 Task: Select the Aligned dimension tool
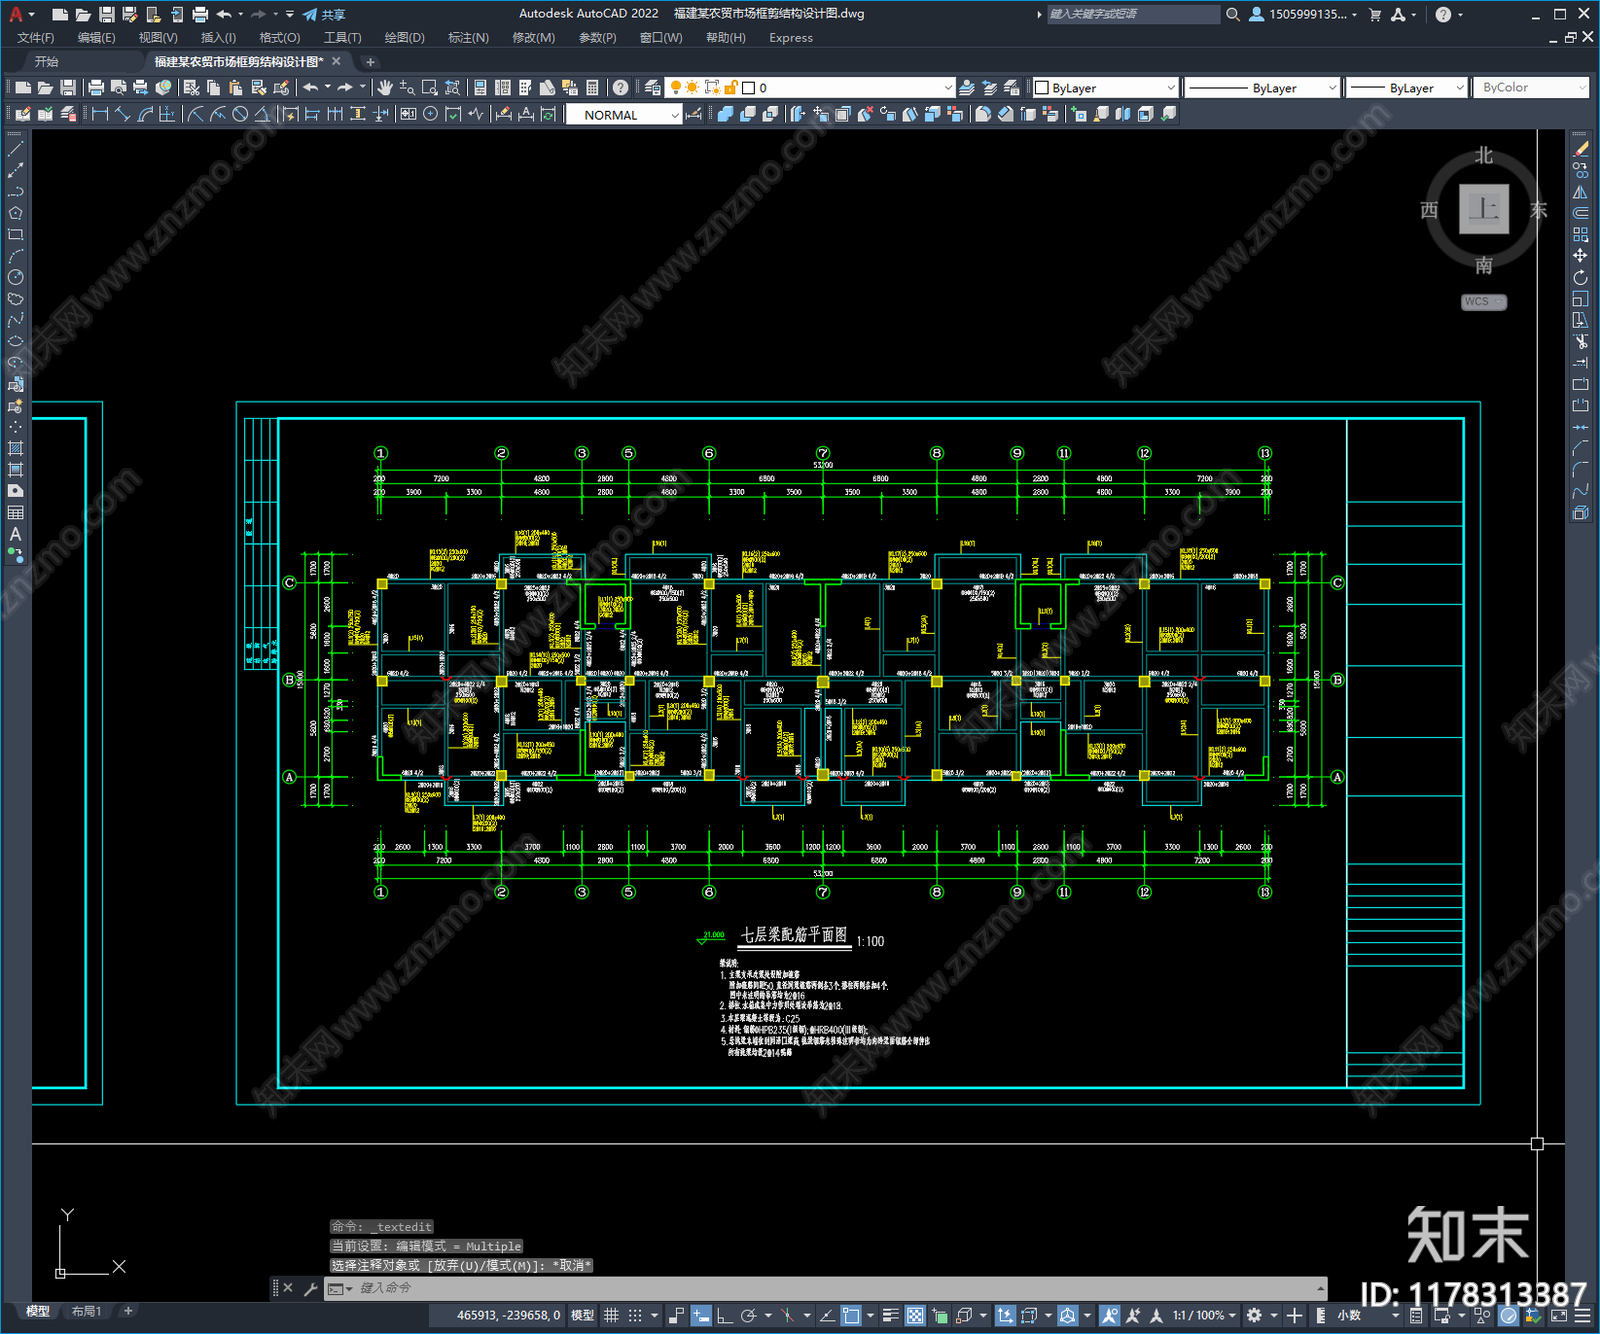(122, 114)
